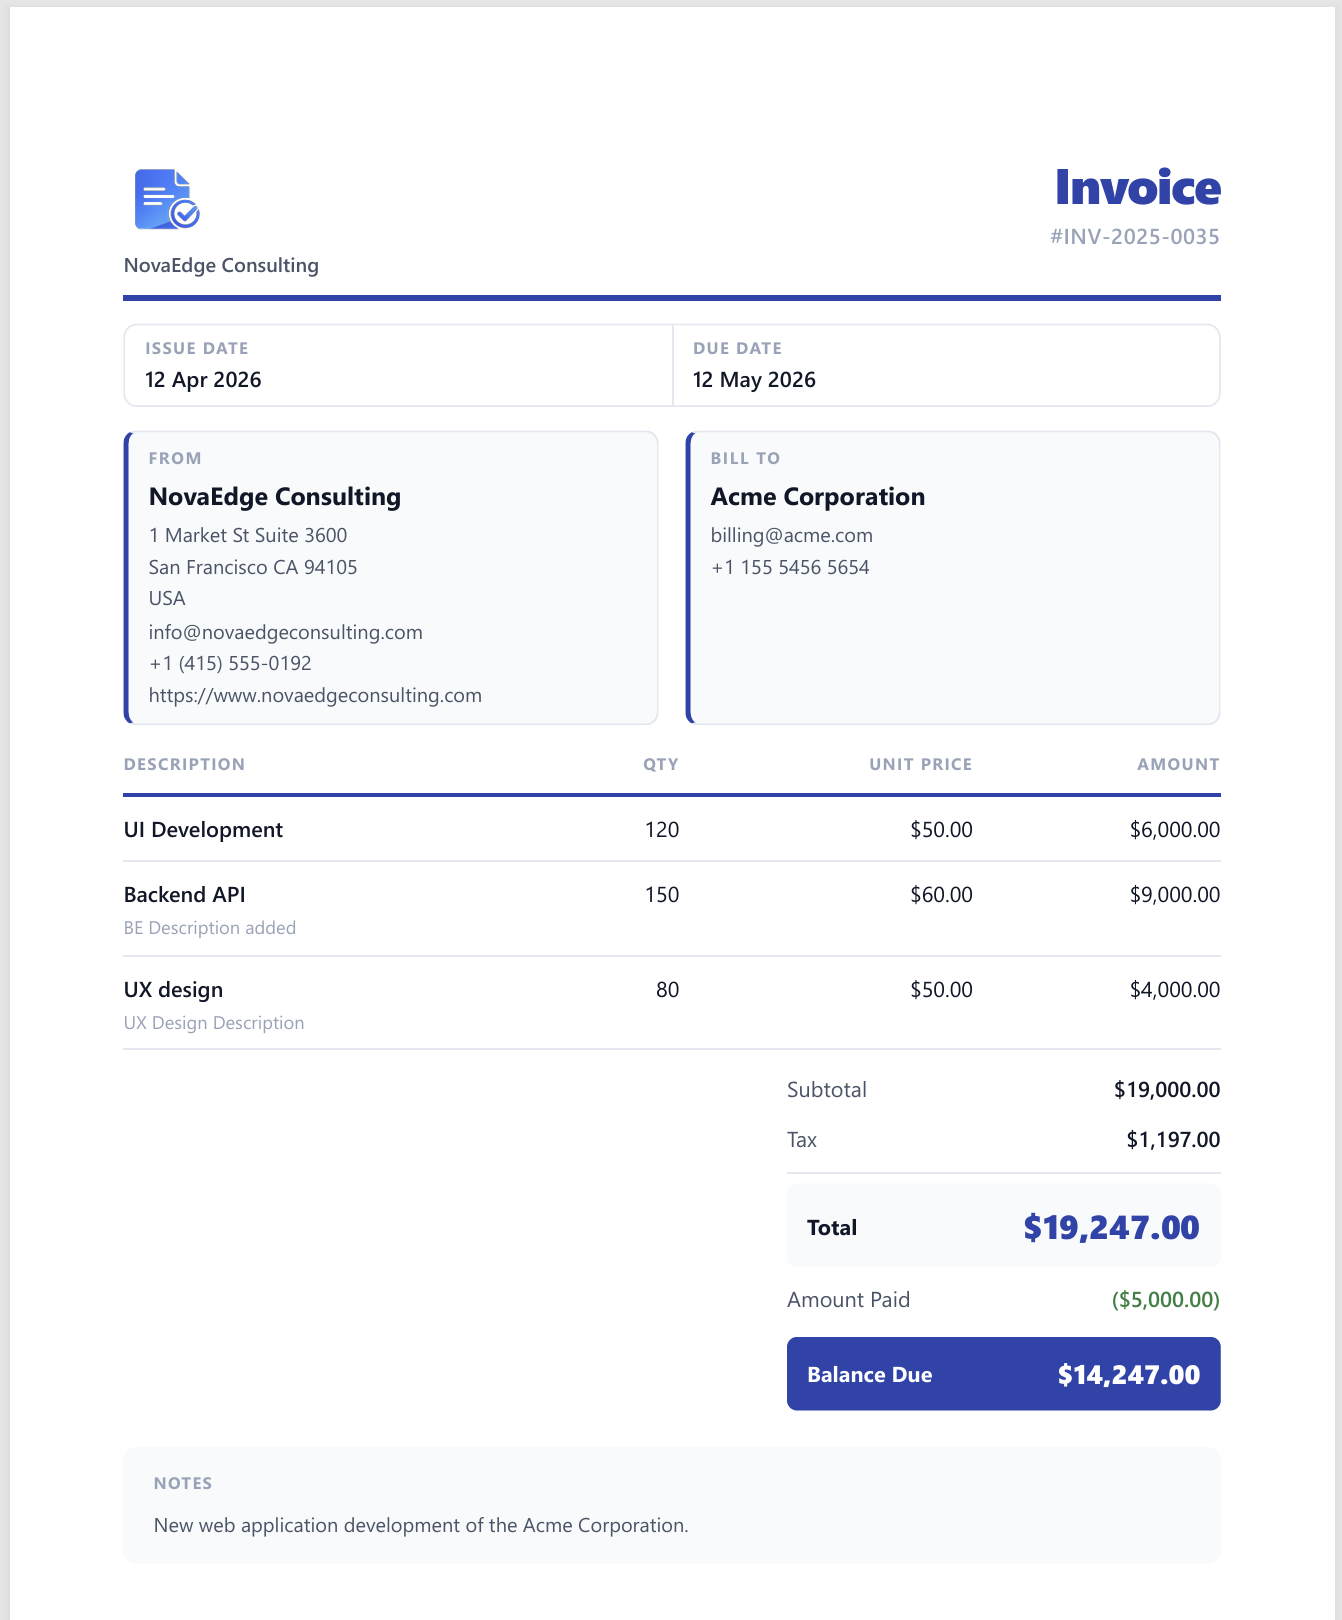The width and height of the screenshot is (1342, 1620).
Task: Click $9,000.00 amount for Backend API
Action: click(x=1175, y=895)
